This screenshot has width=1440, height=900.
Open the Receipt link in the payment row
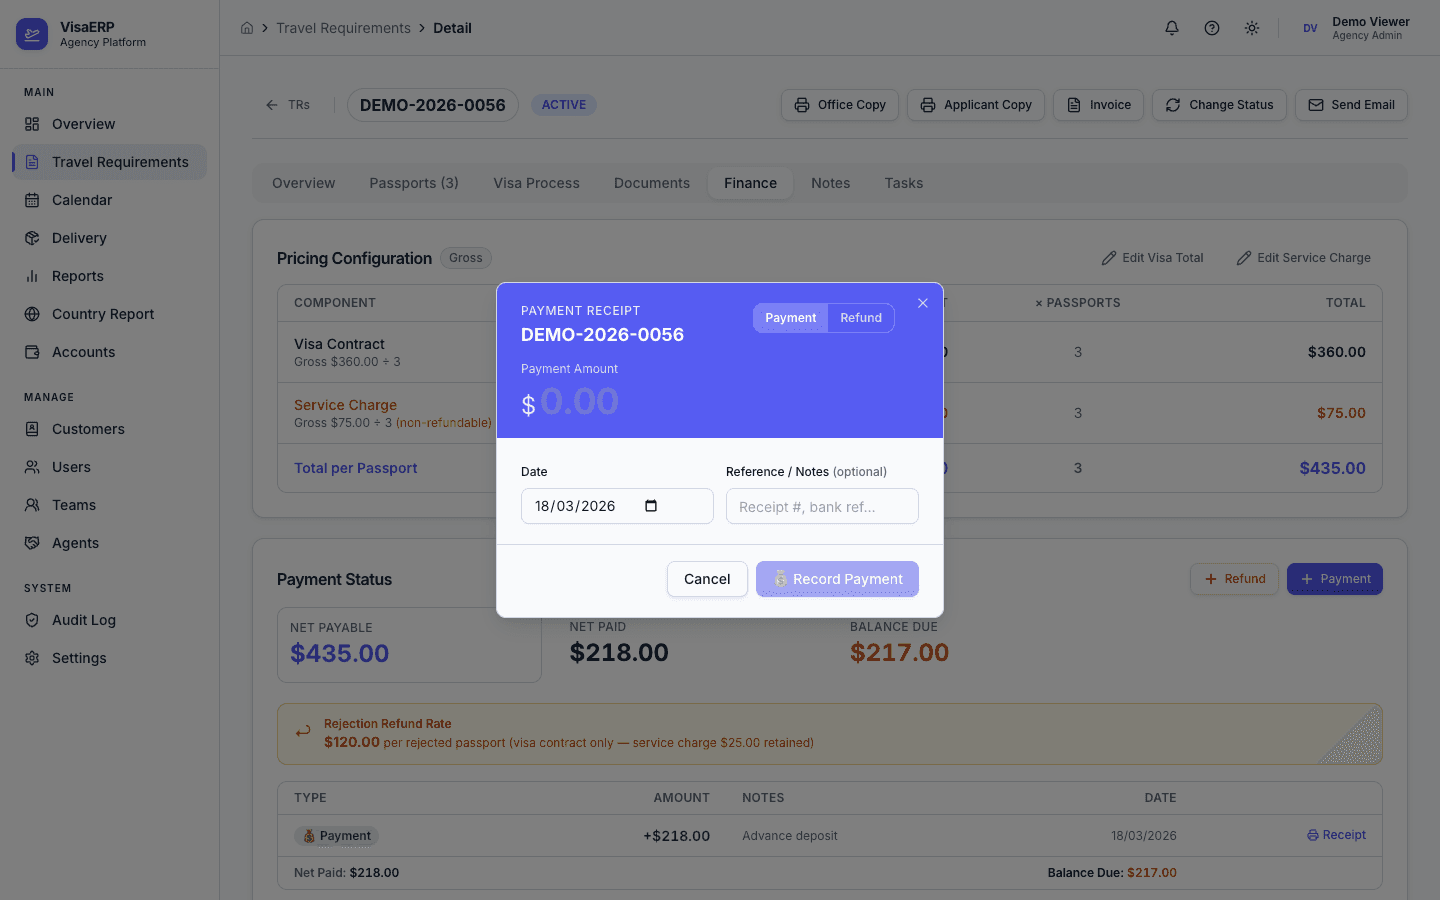click(1337, 835)
